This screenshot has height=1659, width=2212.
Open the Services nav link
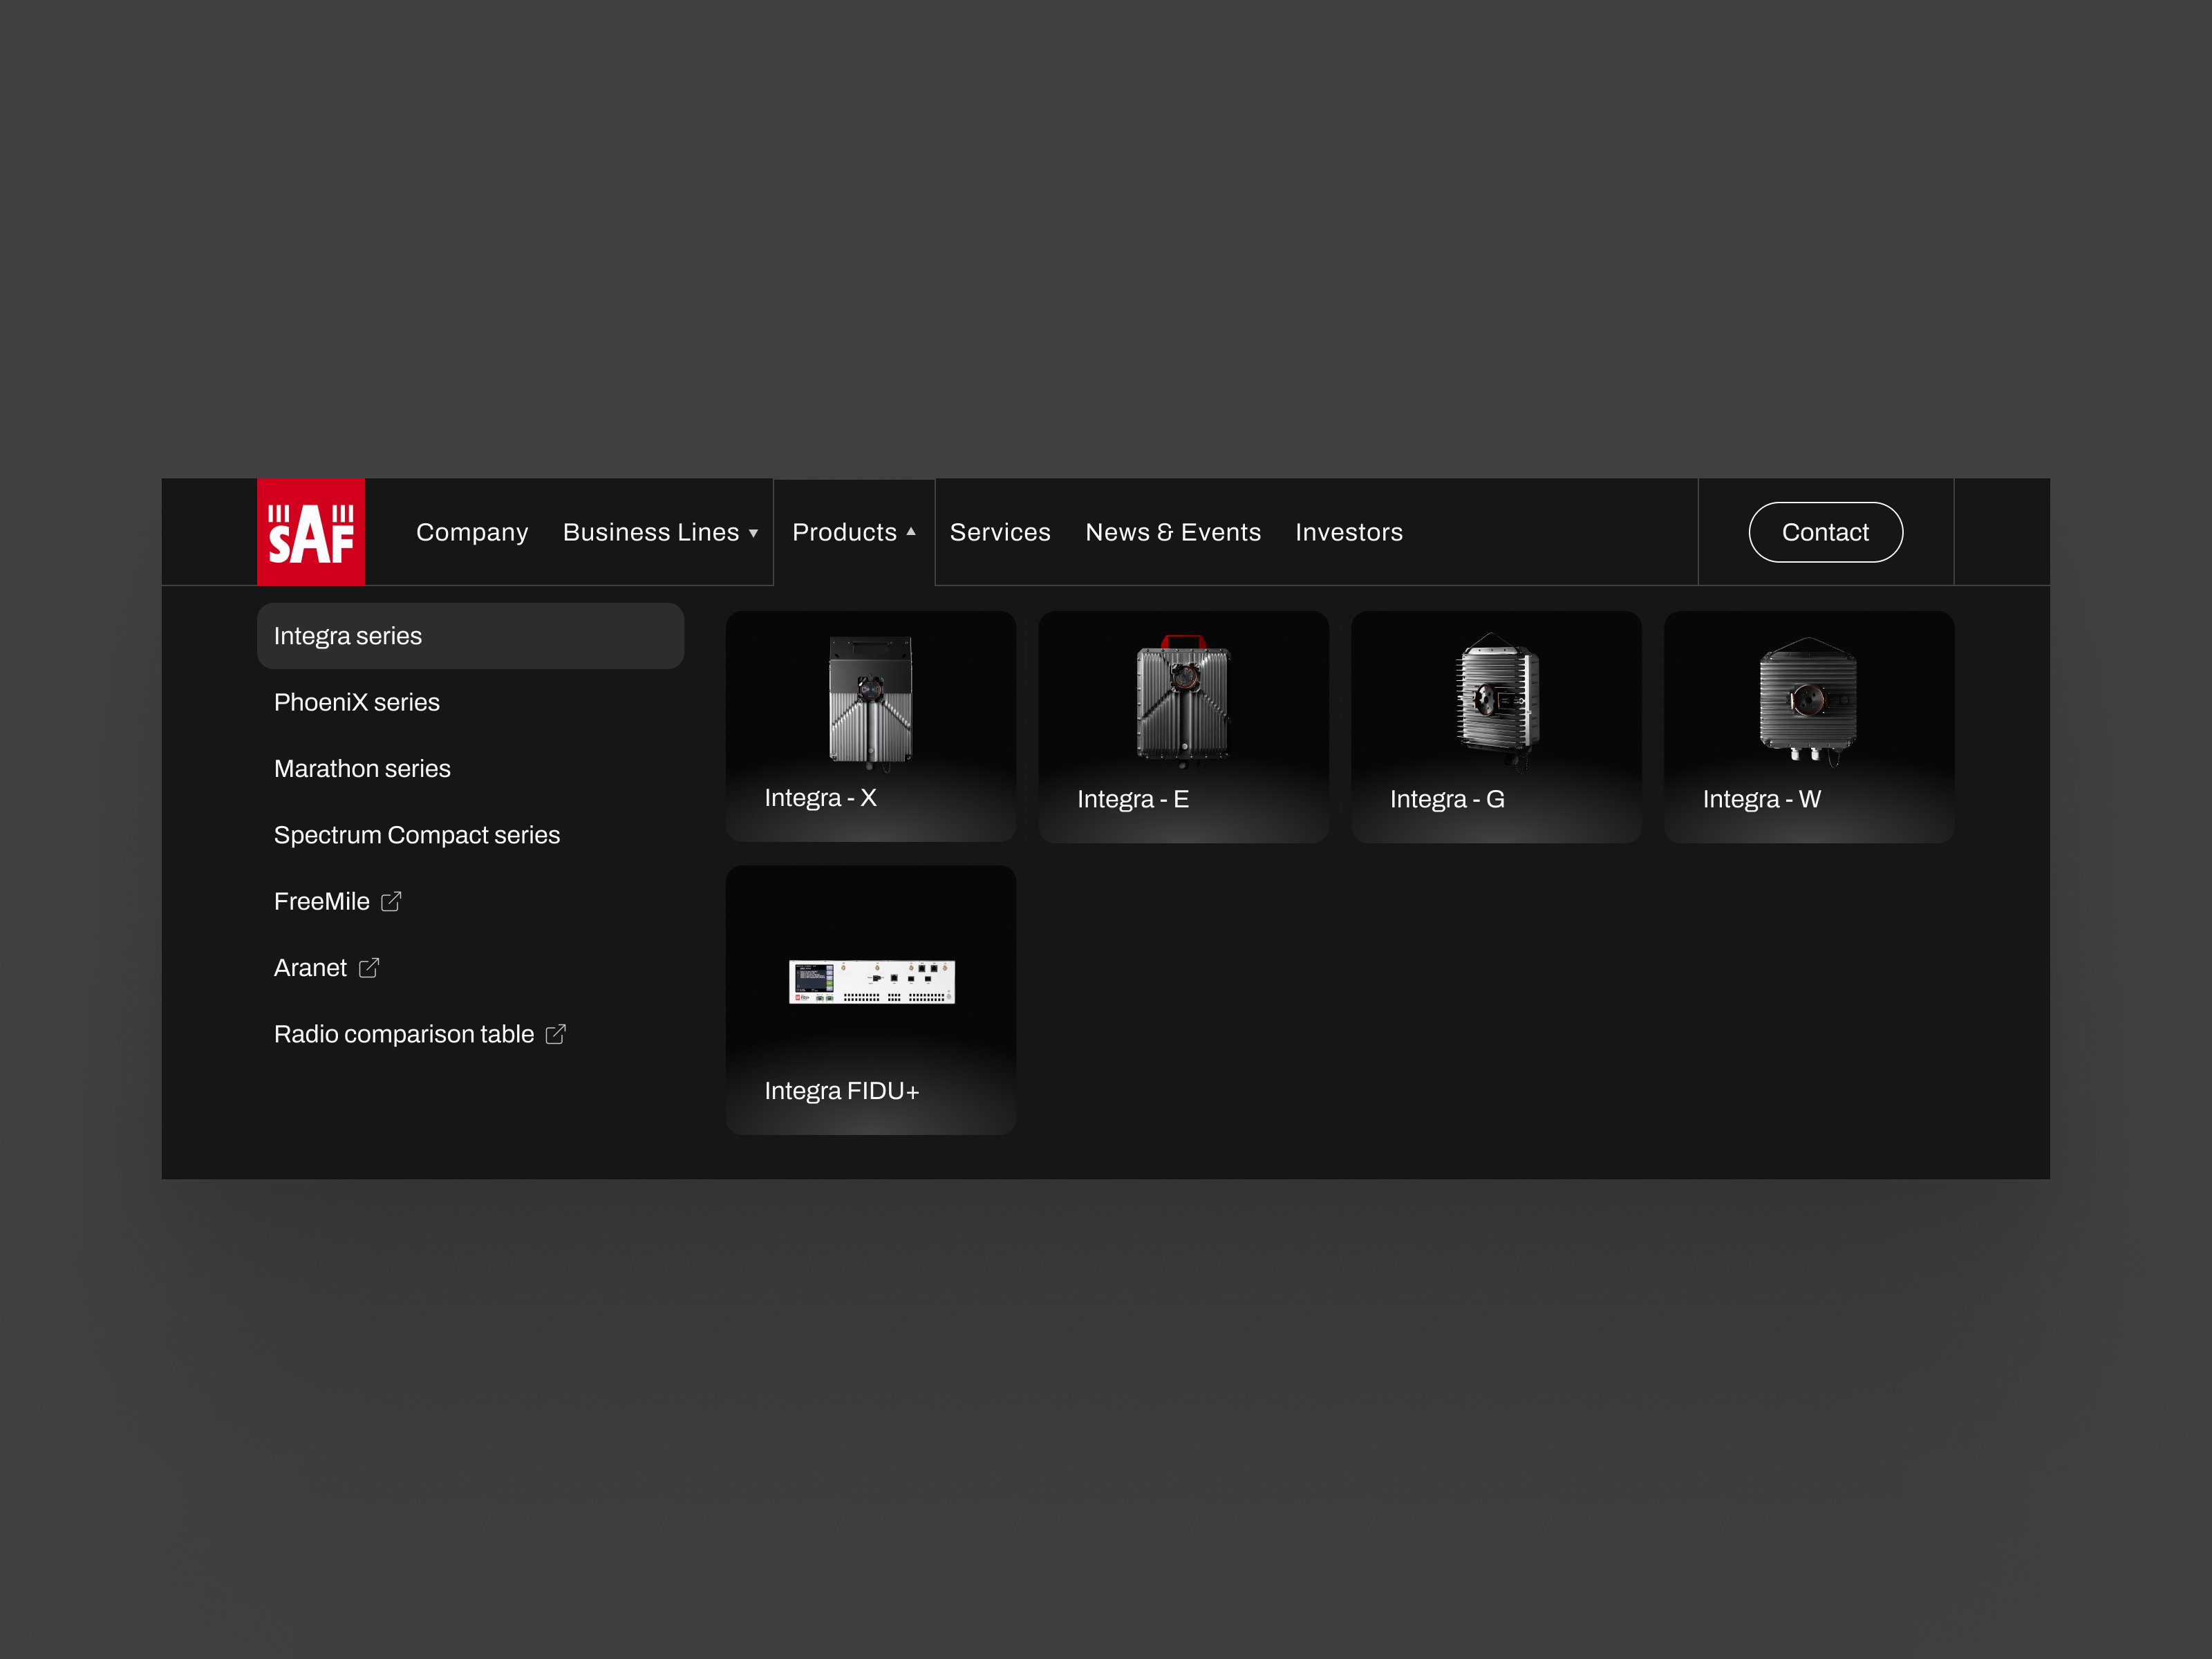coord(1000,532)
